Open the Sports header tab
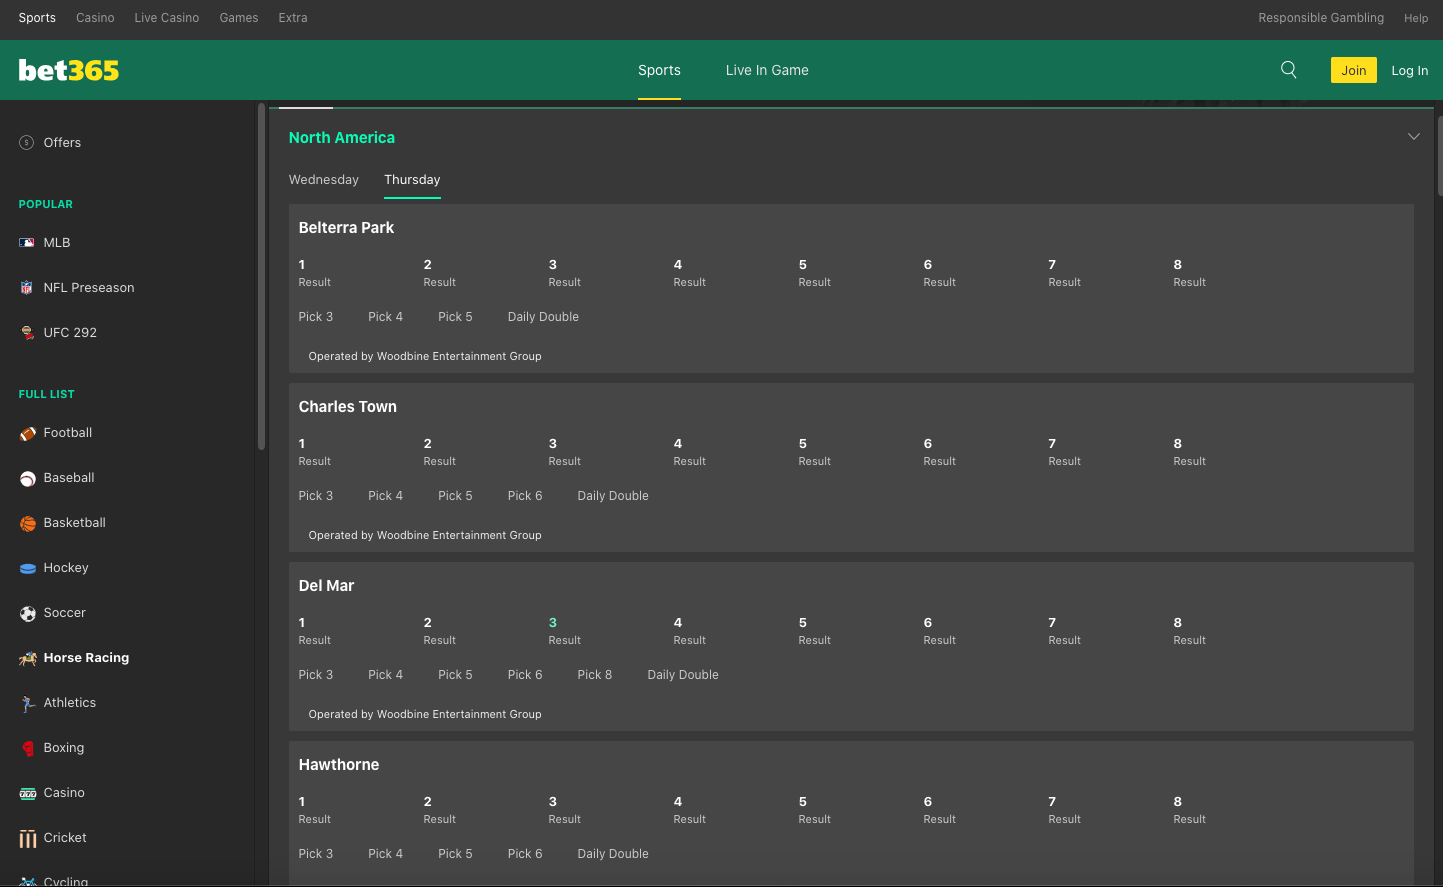 [659, 70]
